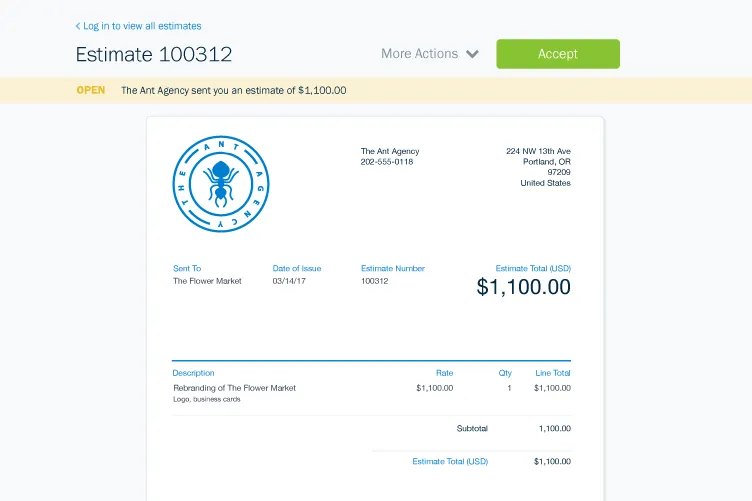Click the Qty column header
The image size is (752, 501).
click(505, 373)
